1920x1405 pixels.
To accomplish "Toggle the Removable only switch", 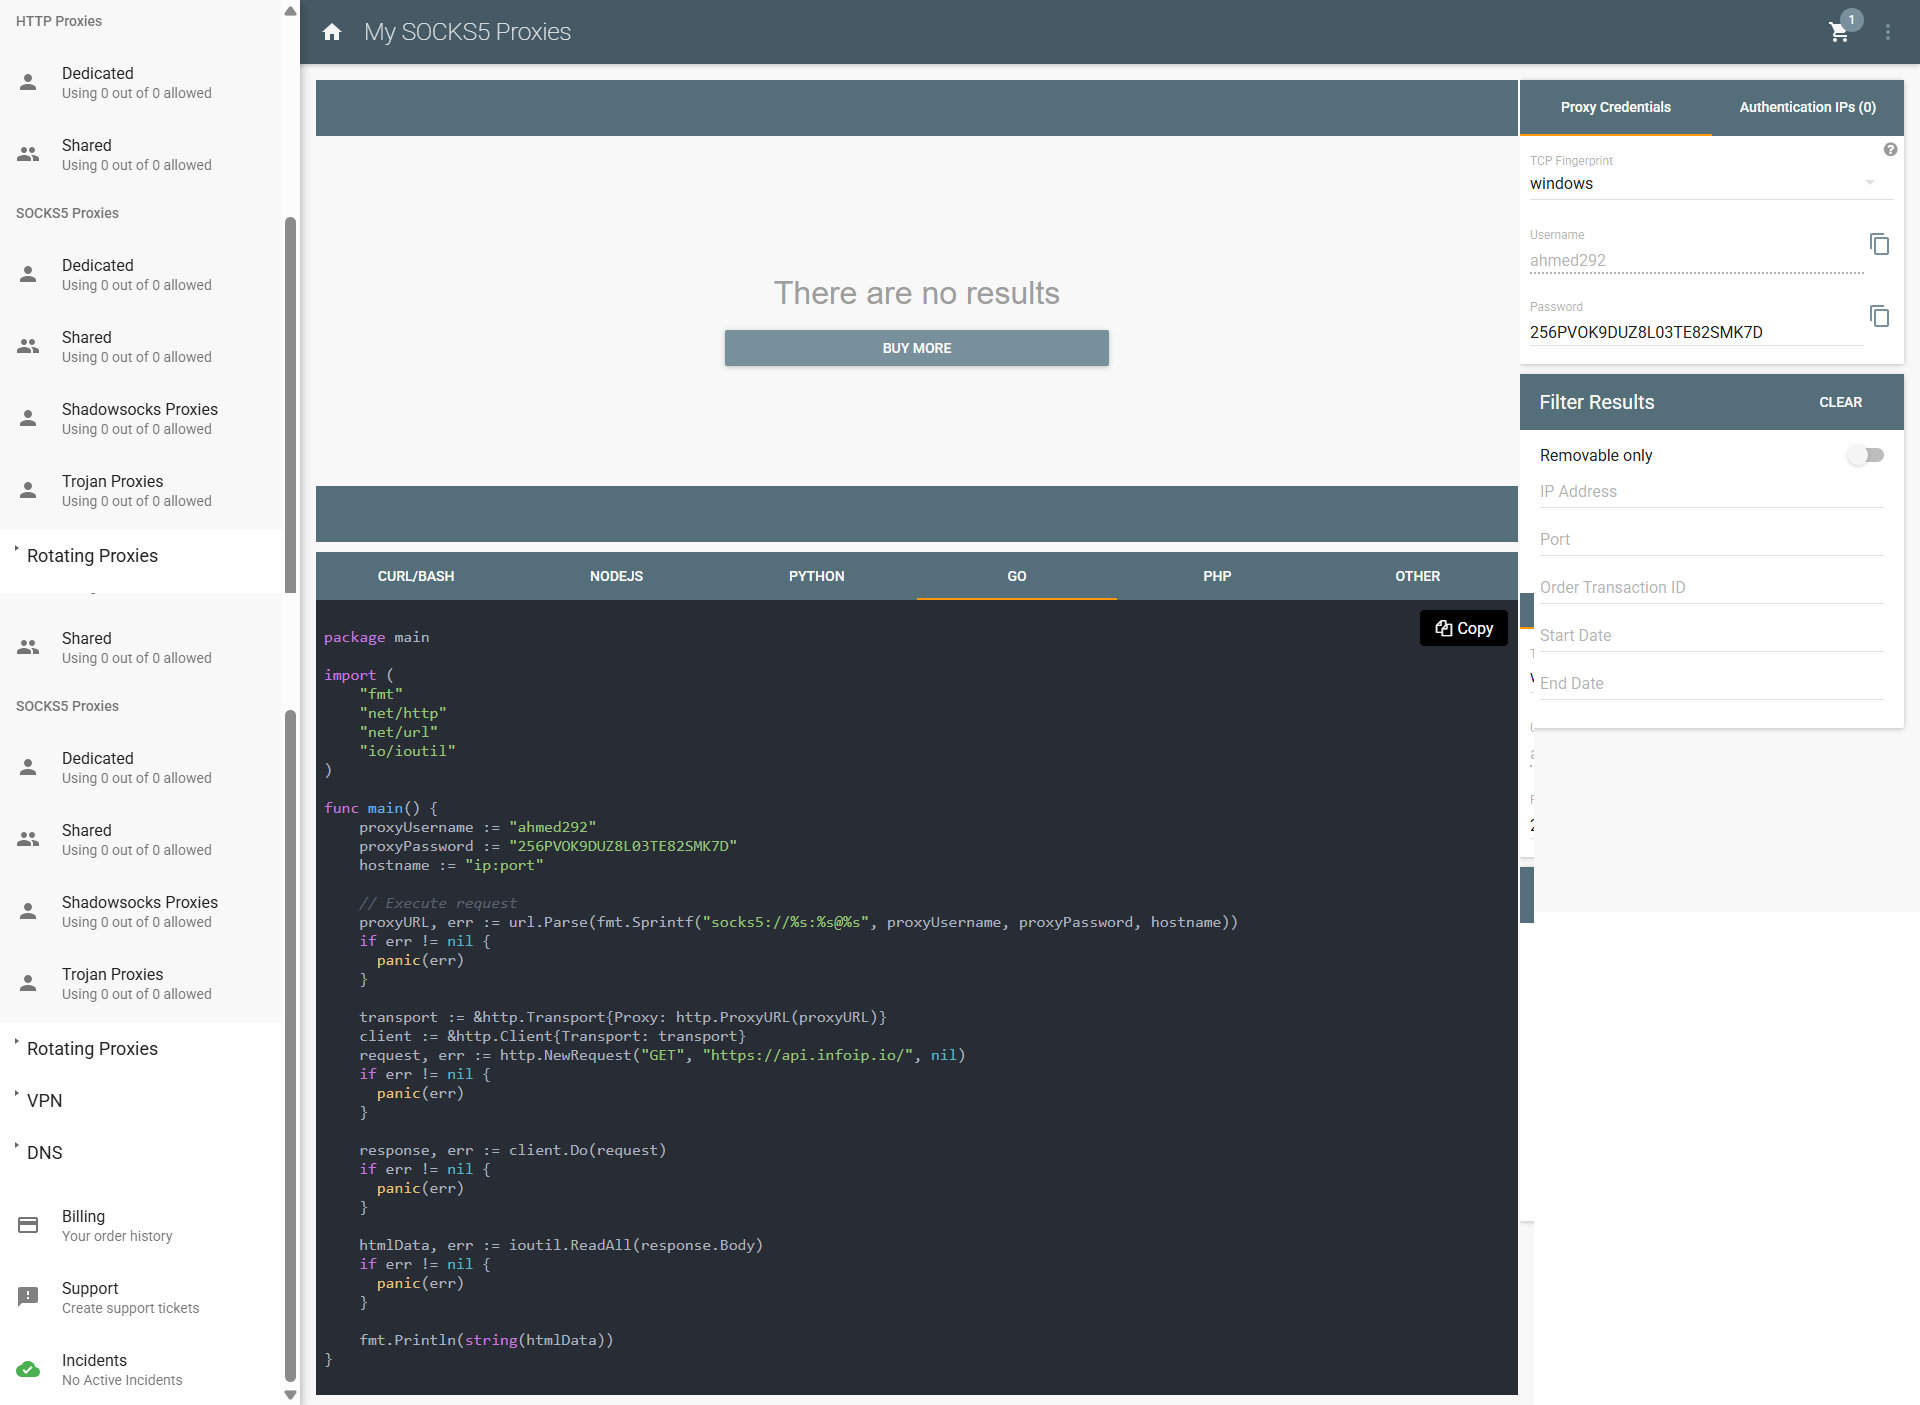I will click(x=1865, y=455).
